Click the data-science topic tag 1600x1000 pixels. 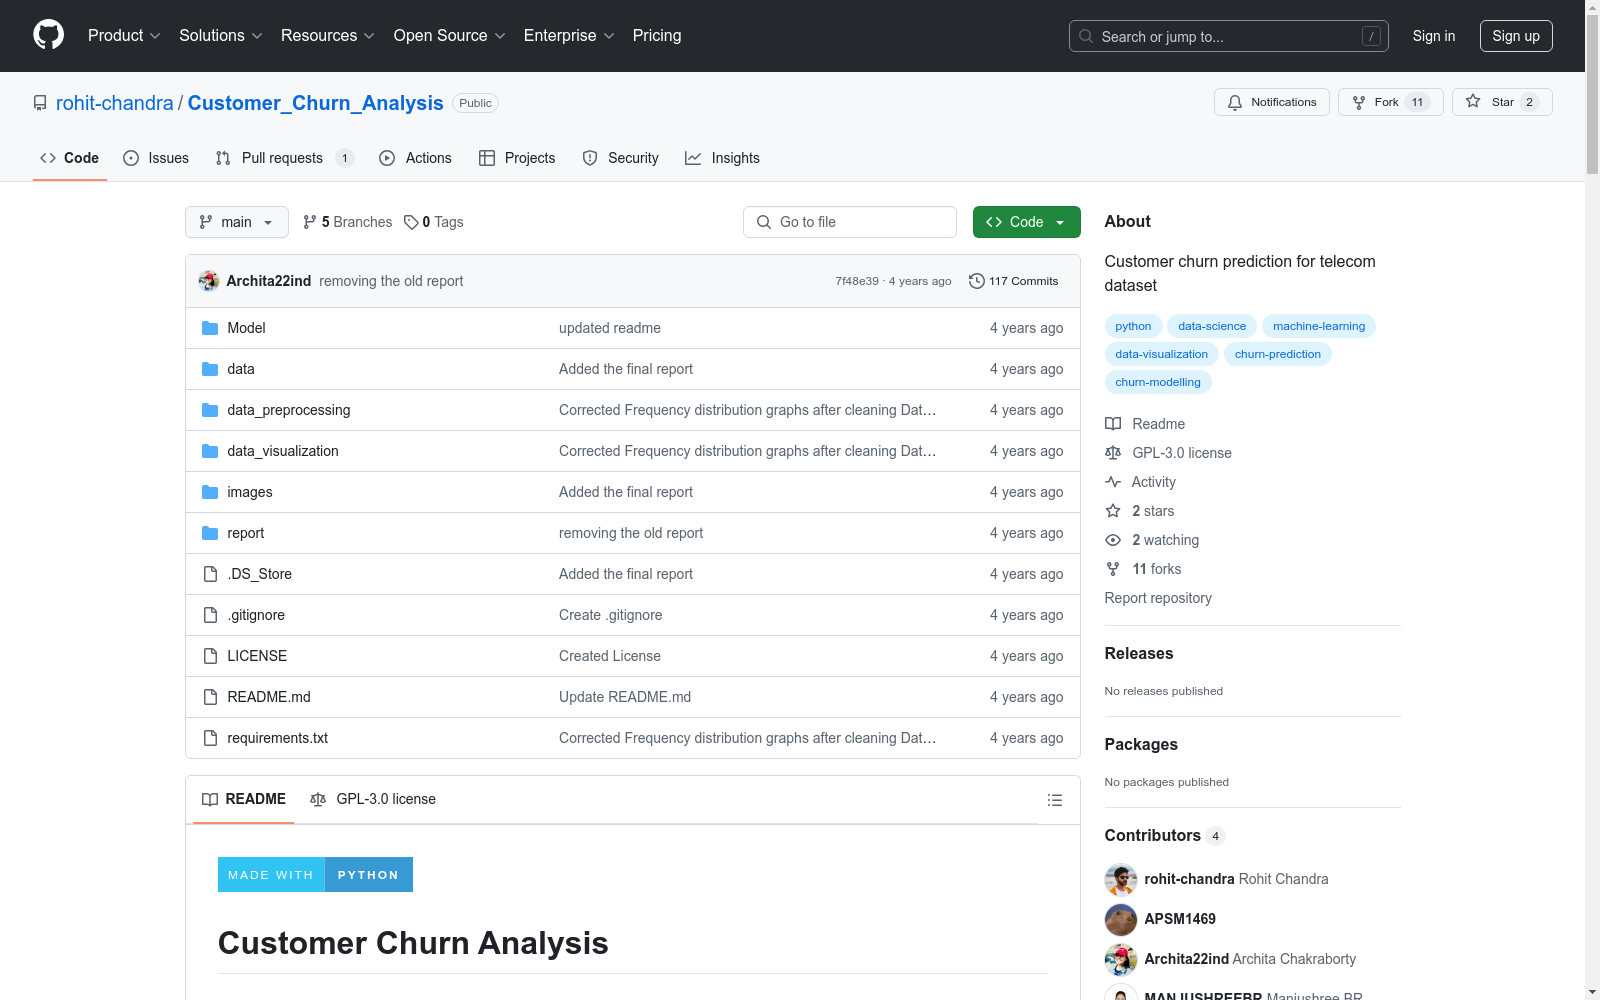1212,326
